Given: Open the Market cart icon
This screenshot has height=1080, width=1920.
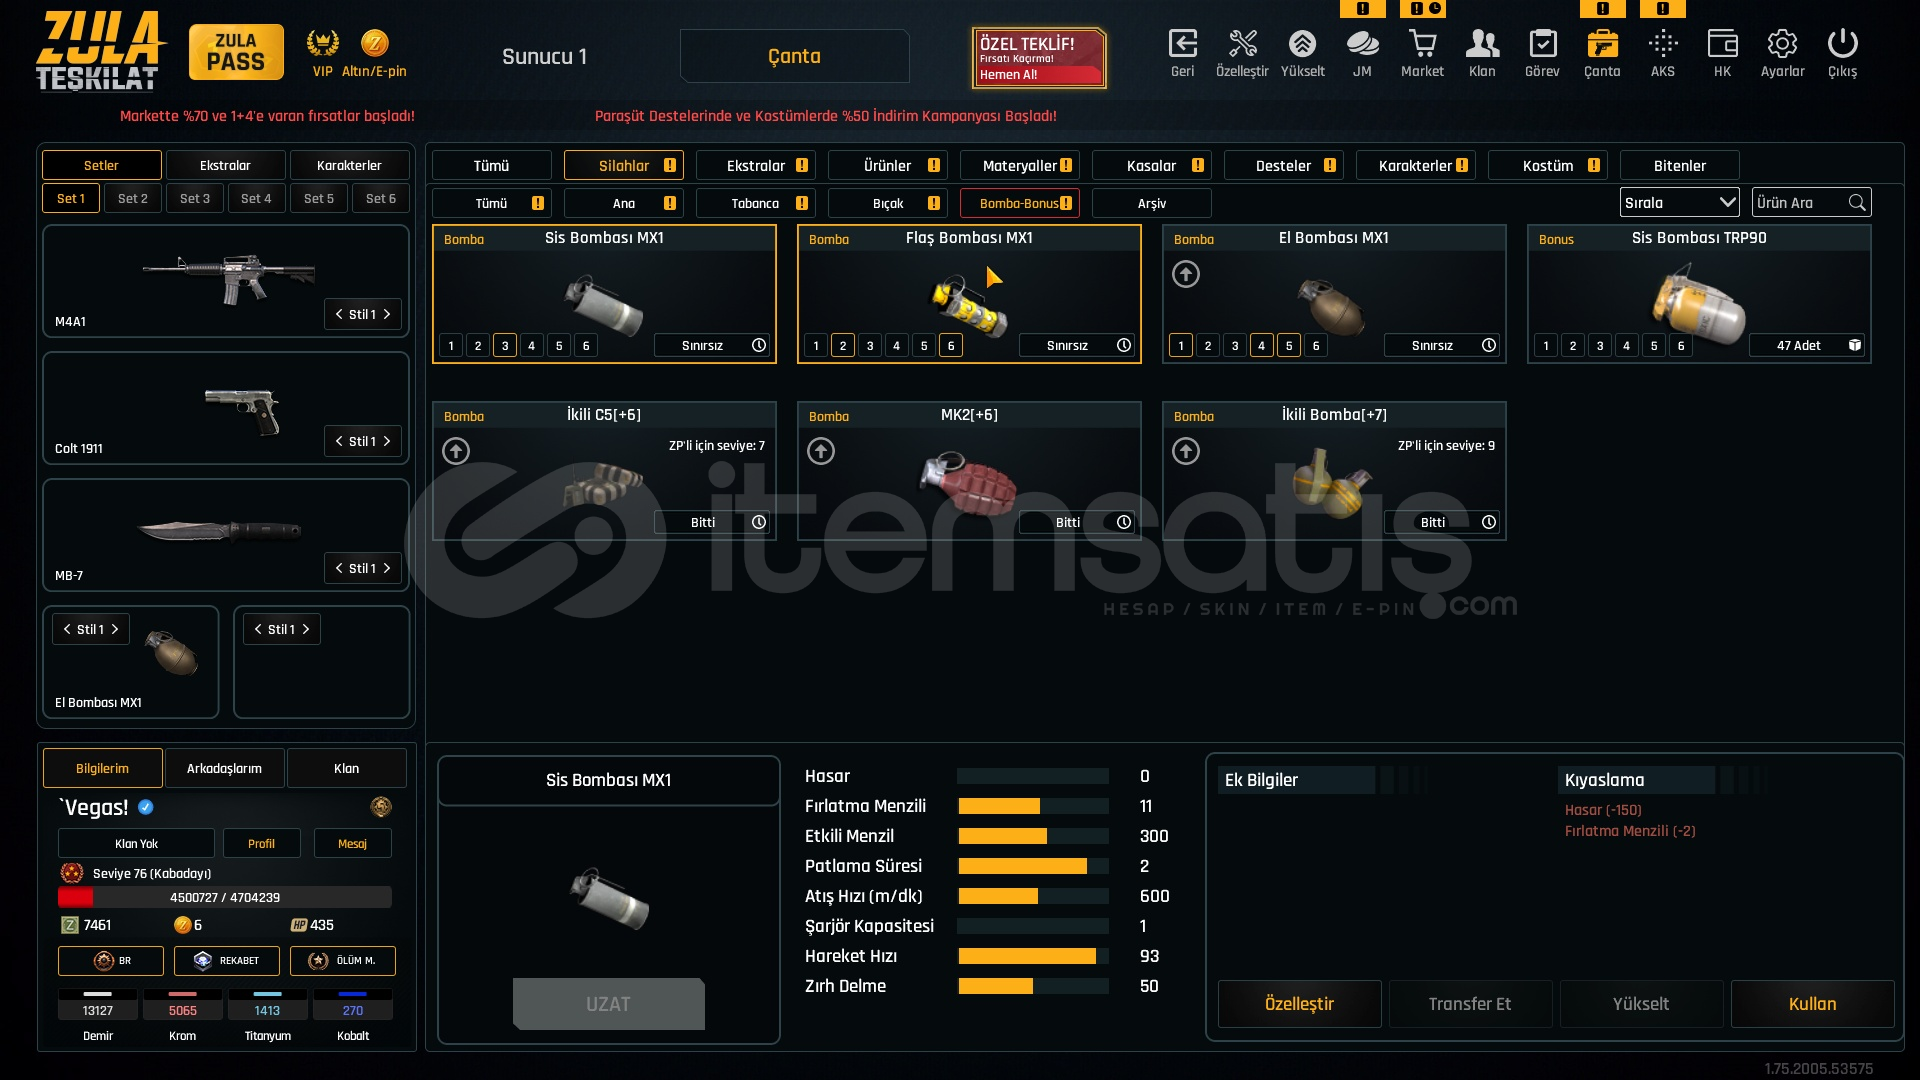Looking at the screenshot, I should pos(1422,44).
